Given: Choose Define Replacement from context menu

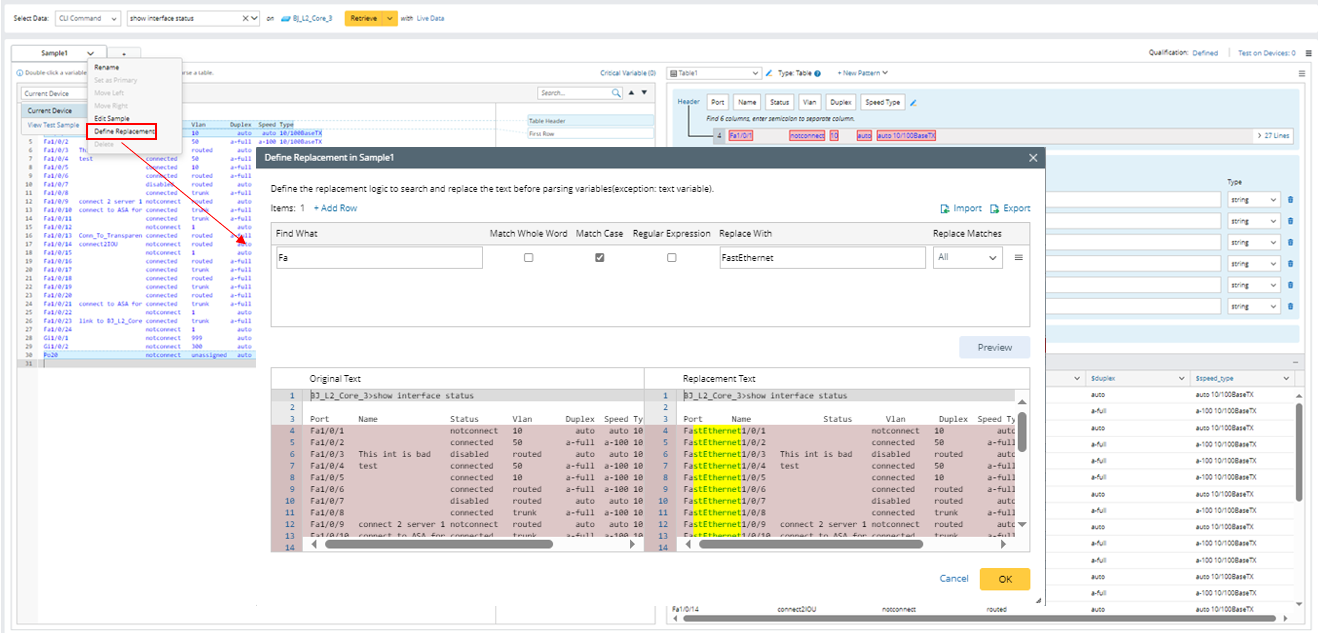Looking at the screenshot, I should click(x=124, y=131).
